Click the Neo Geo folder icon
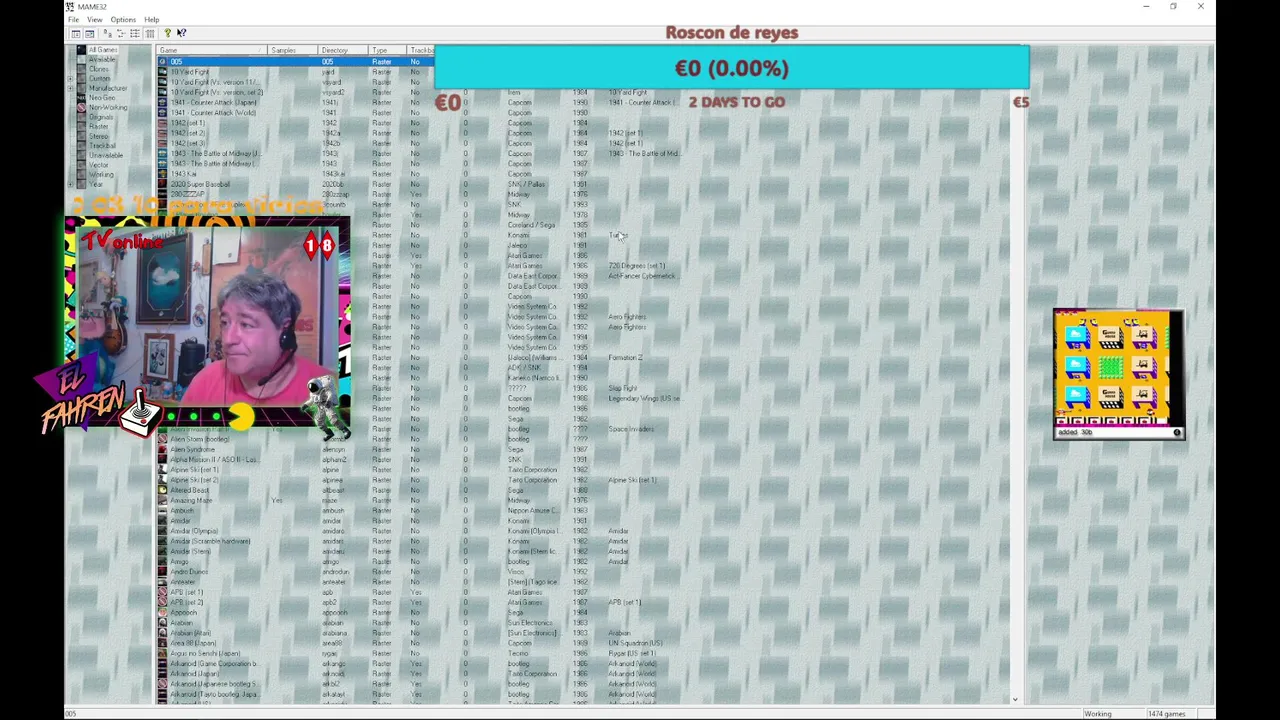The image size is (1280, 720). 81,98
